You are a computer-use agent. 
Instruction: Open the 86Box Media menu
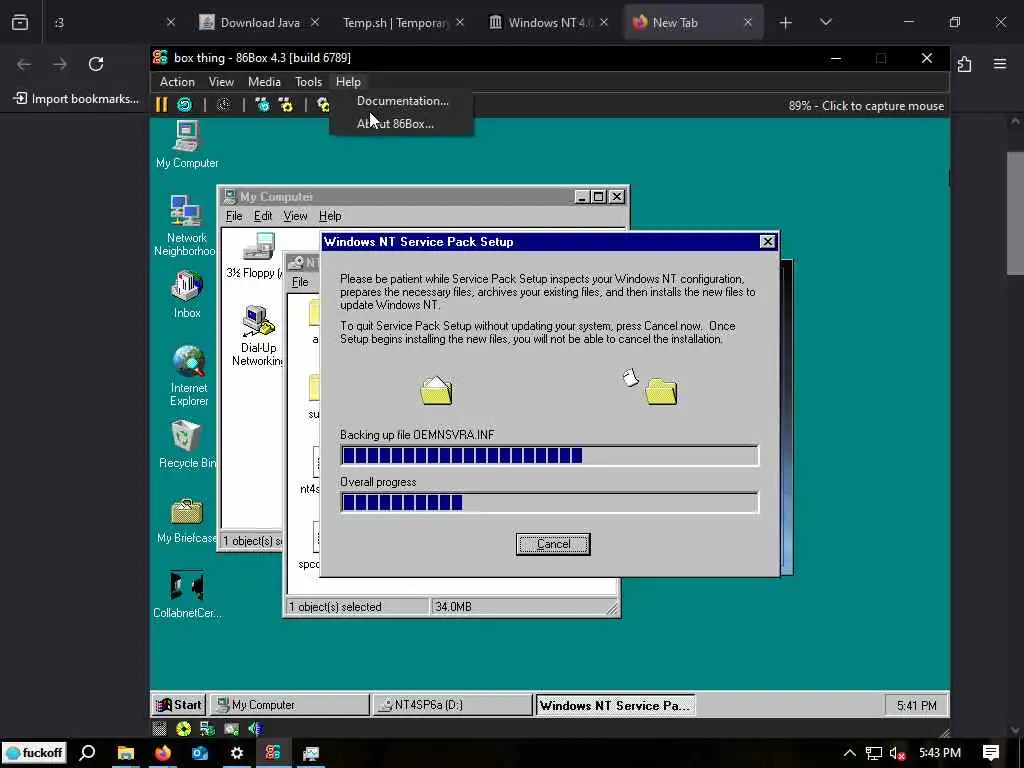(x=264, y=82)
